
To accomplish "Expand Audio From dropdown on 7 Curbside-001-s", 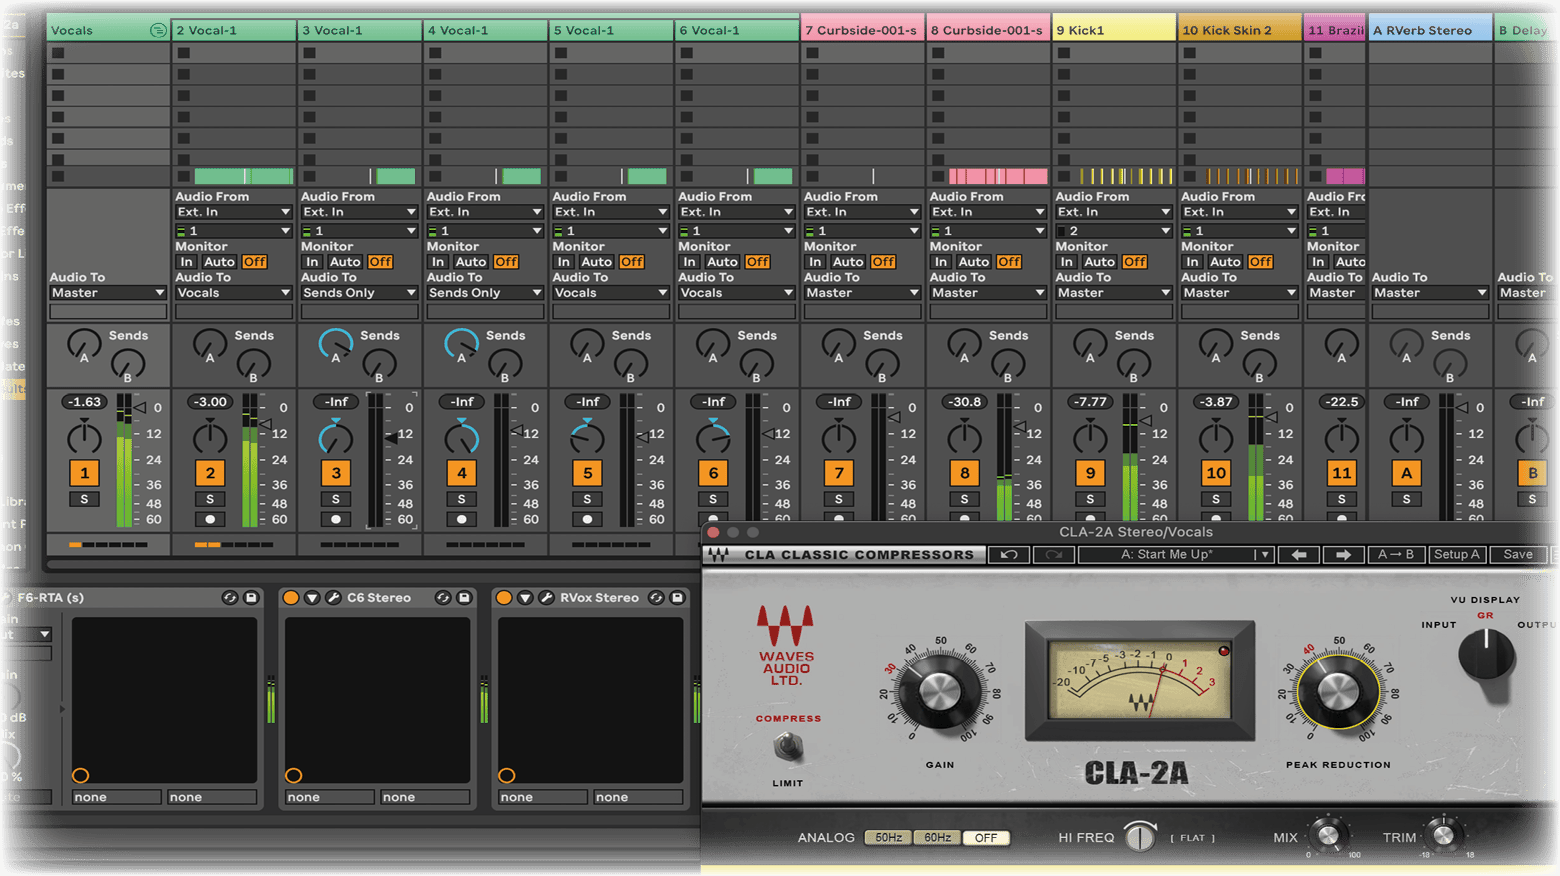I will (x=861, y=212).
